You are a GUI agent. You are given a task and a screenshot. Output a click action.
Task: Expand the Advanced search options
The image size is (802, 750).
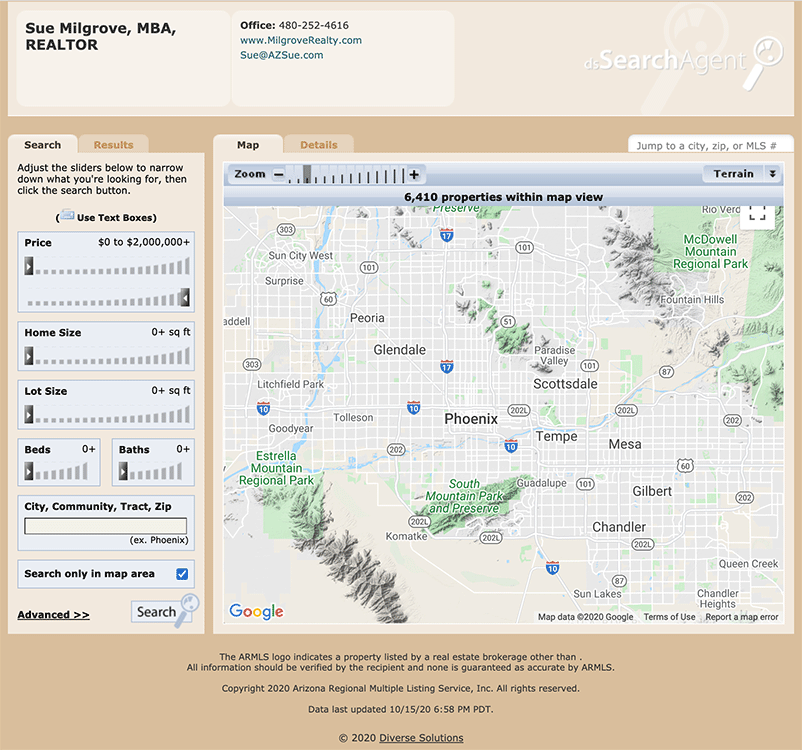tap(54, 614)
